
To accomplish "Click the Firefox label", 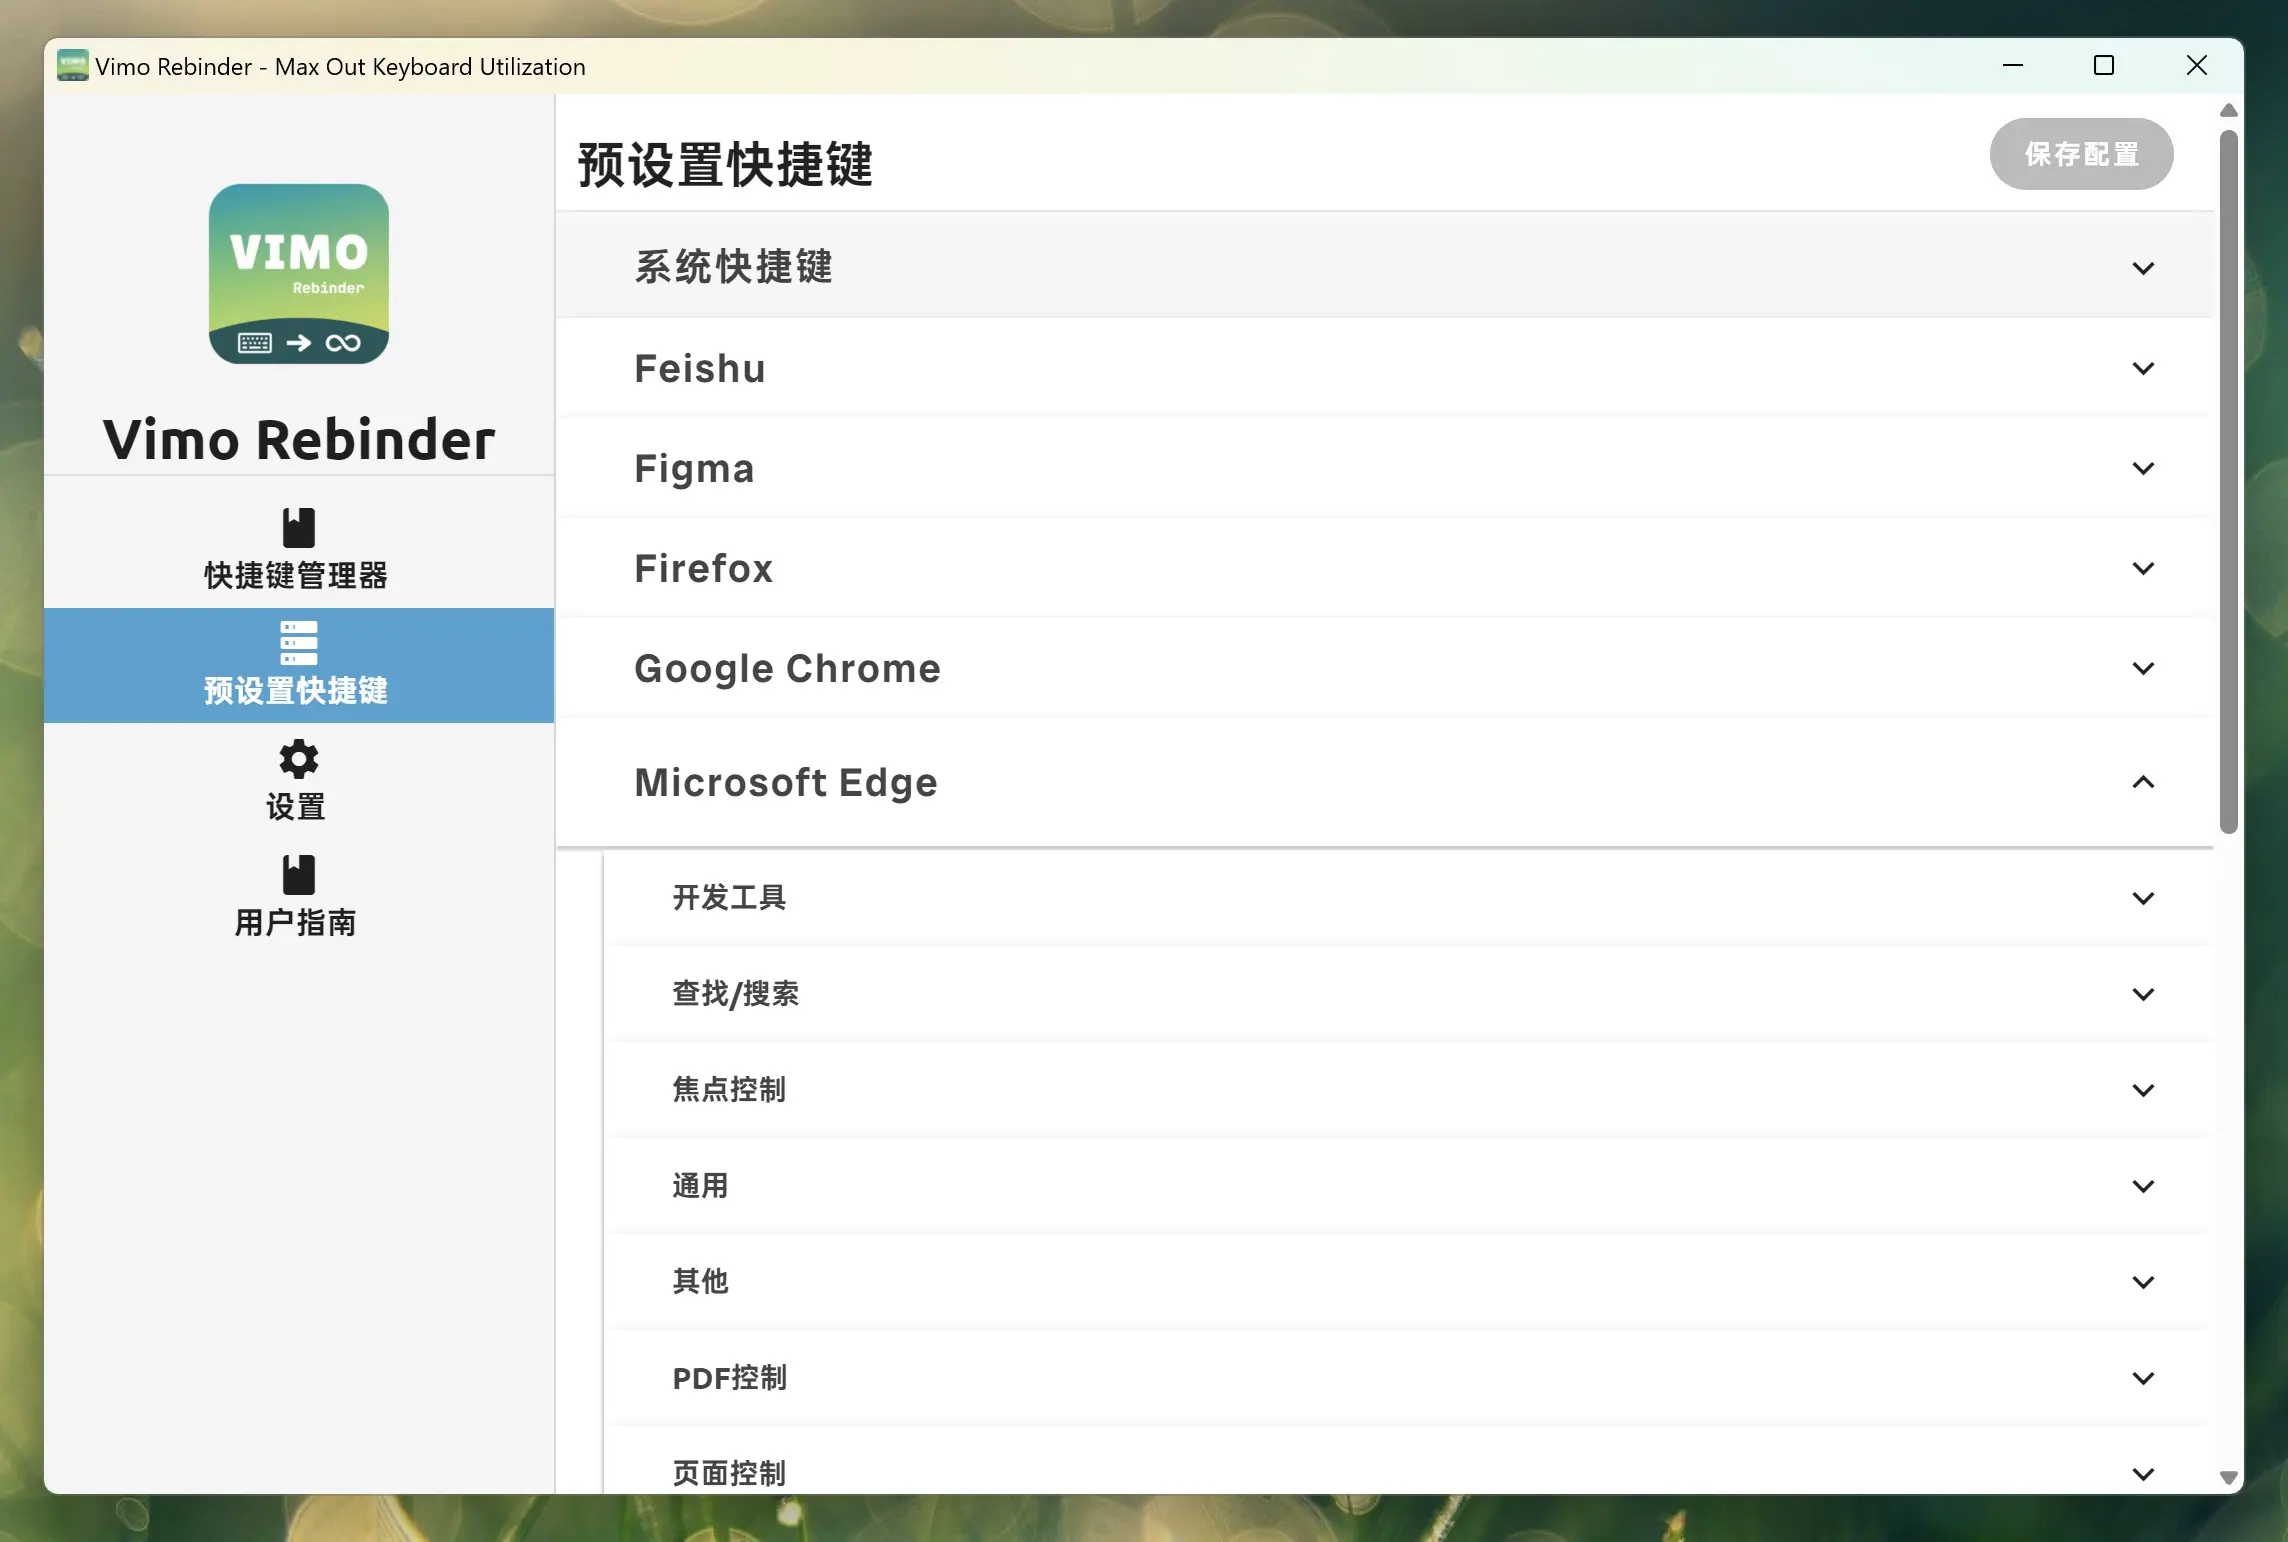I will (x=704, y=568).
